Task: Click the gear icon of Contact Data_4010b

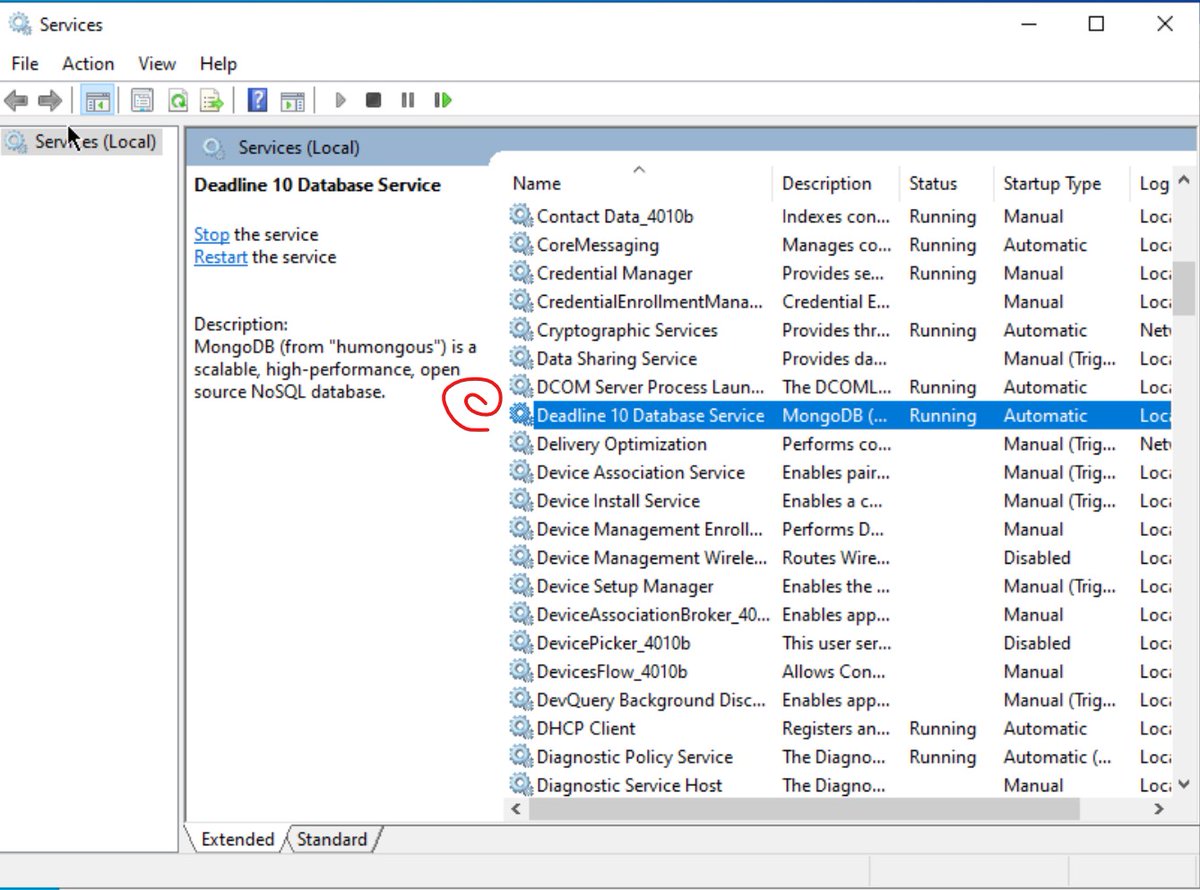Action: pos(521,216)
